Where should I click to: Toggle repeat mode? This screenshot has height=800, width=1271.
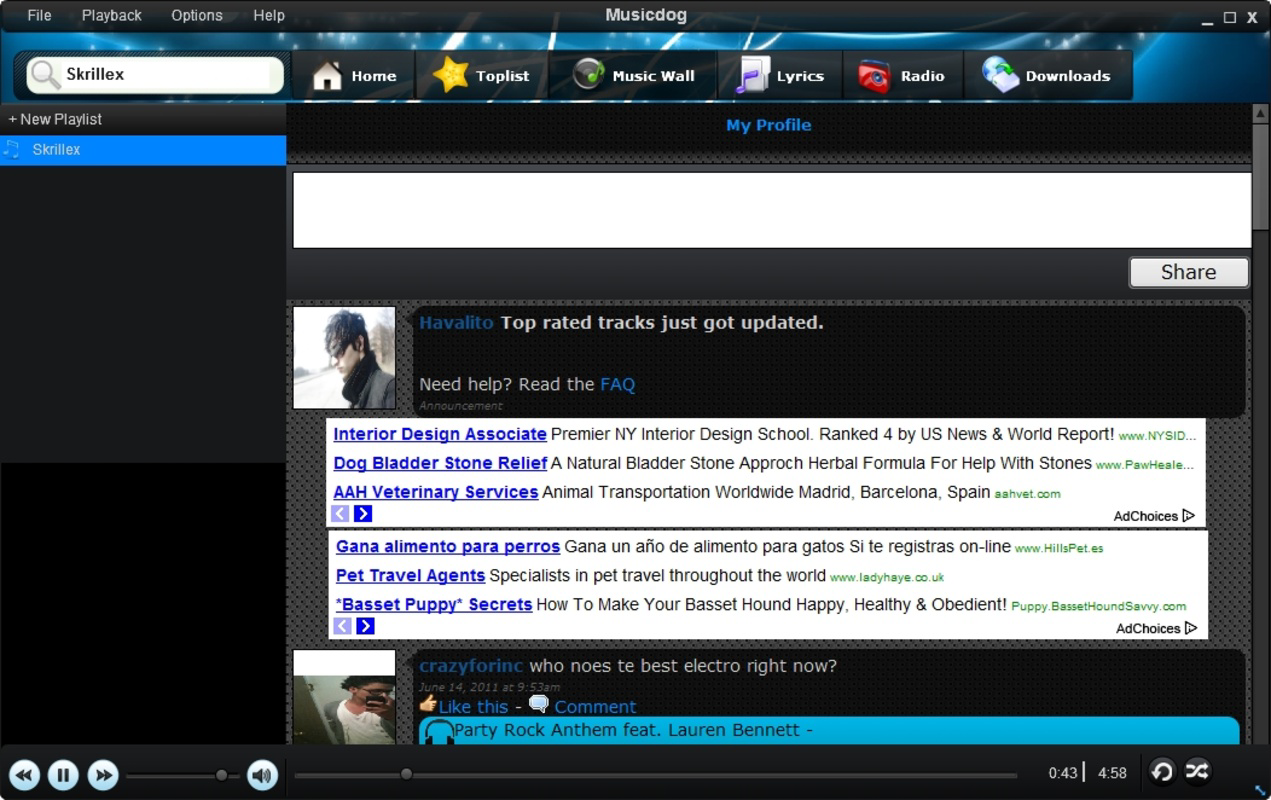click(x=1162, y=771)
